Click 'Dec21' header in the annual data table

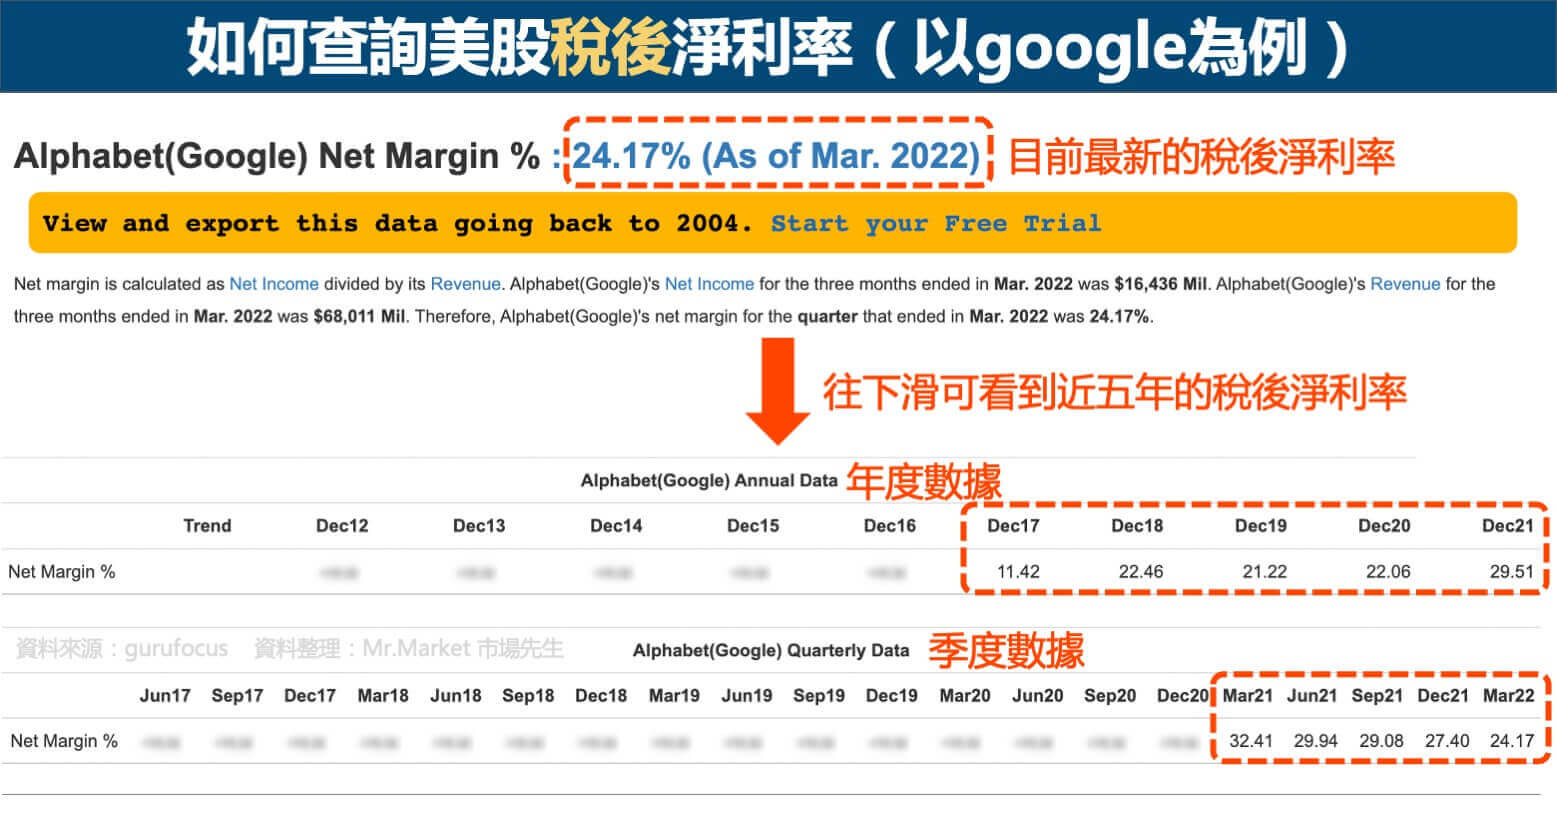coord(1508,526)
